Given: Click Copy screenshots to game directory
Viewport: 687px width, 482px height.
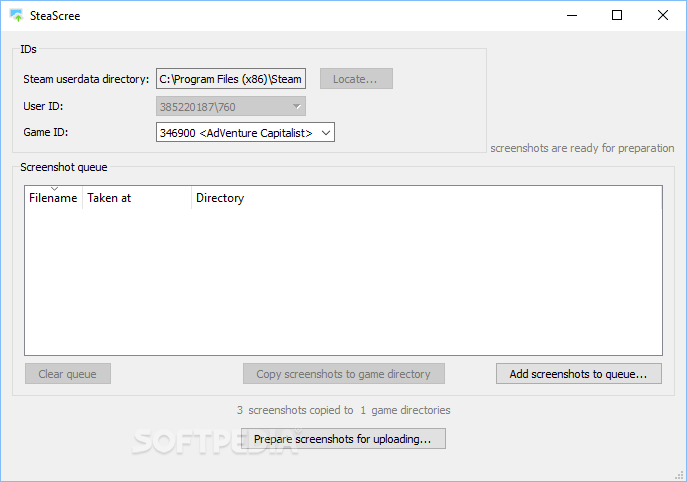Looking at the screenshot, I should click(x=344, y=374).
